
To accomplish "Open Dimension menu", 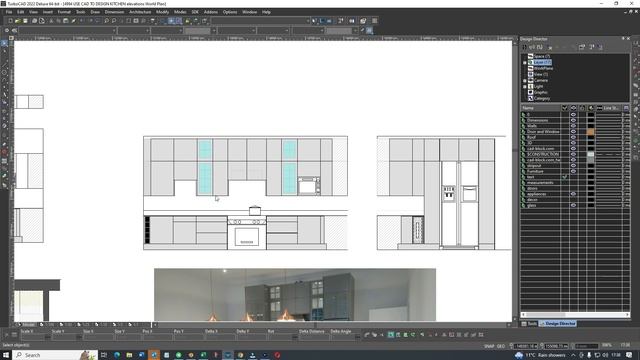I will pos(114,12).
